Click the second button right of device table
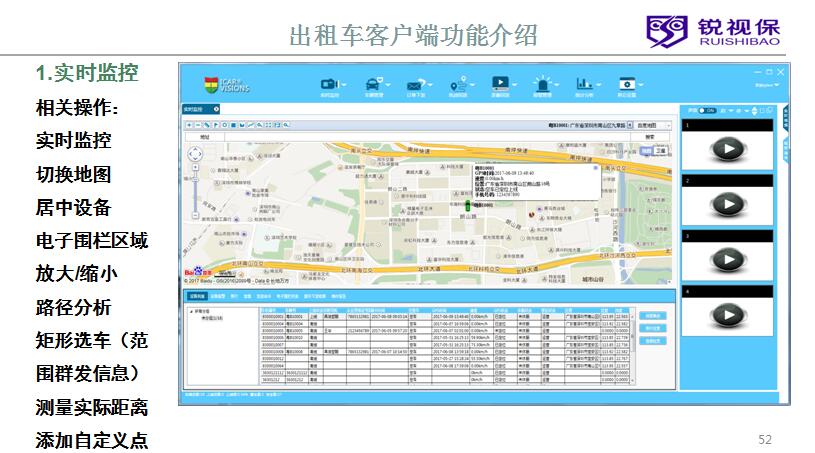 pos(652,328)
